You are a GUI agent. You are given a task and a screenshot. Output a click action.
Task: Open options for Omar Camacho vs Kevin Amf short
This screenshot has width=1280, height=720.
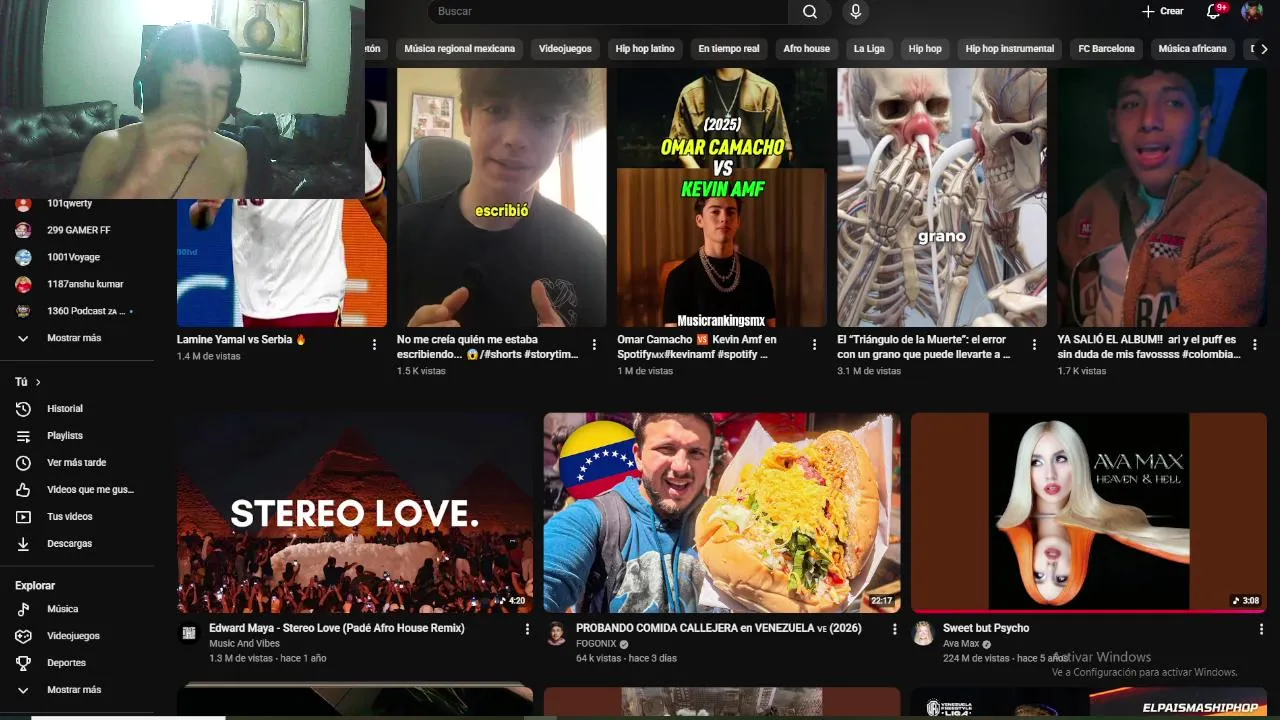coord(814,344)
